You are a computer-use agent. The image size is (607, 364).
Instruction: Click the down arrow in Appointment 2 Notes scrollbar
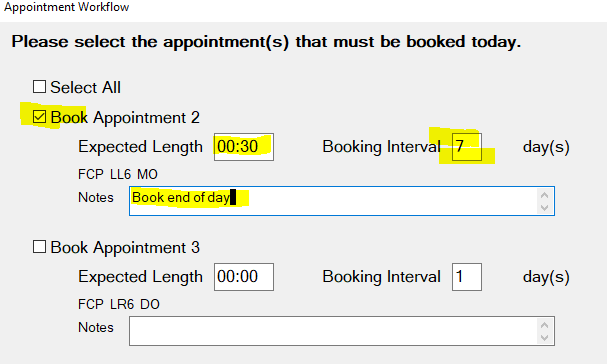pos(544,208)
